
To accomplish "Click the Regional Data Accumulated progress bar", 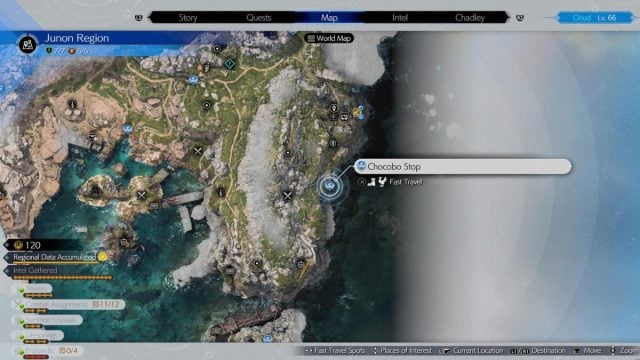I will click(56, 263).
